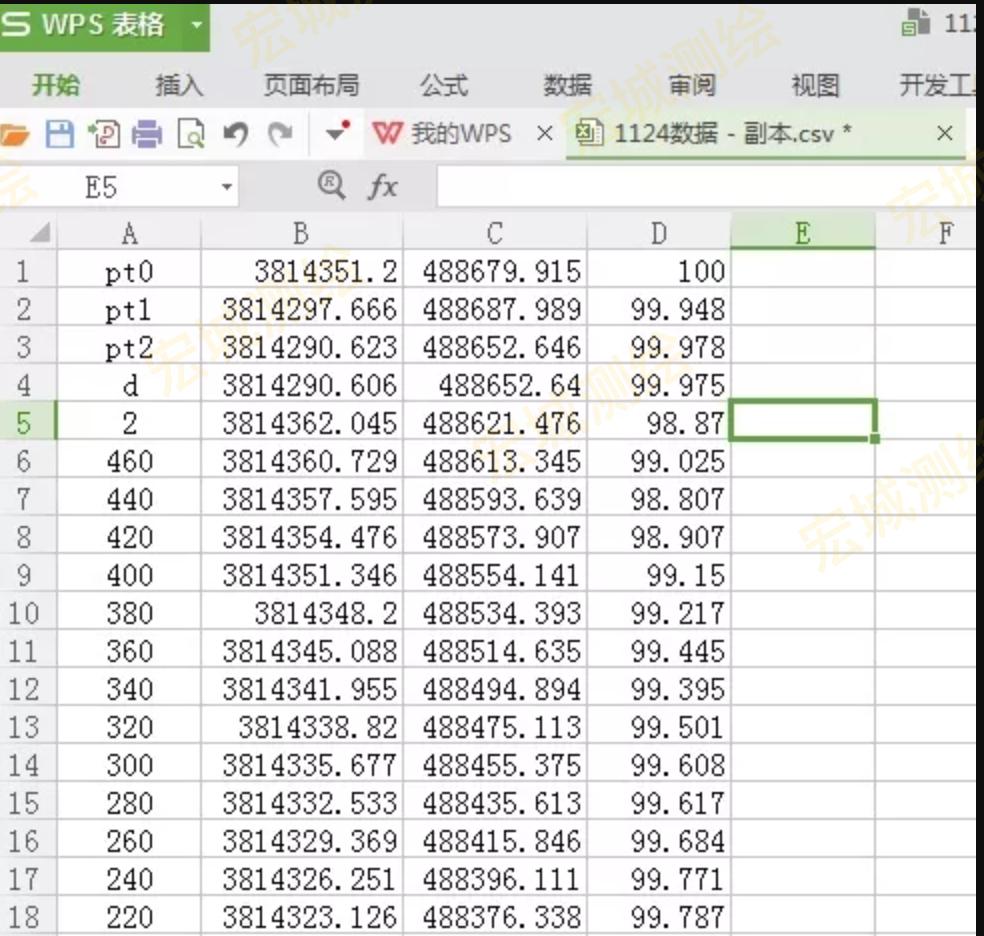Open the 公式 ribbon tab
Viewport: 984px width, 936px height.
click(x=443, y=86)
